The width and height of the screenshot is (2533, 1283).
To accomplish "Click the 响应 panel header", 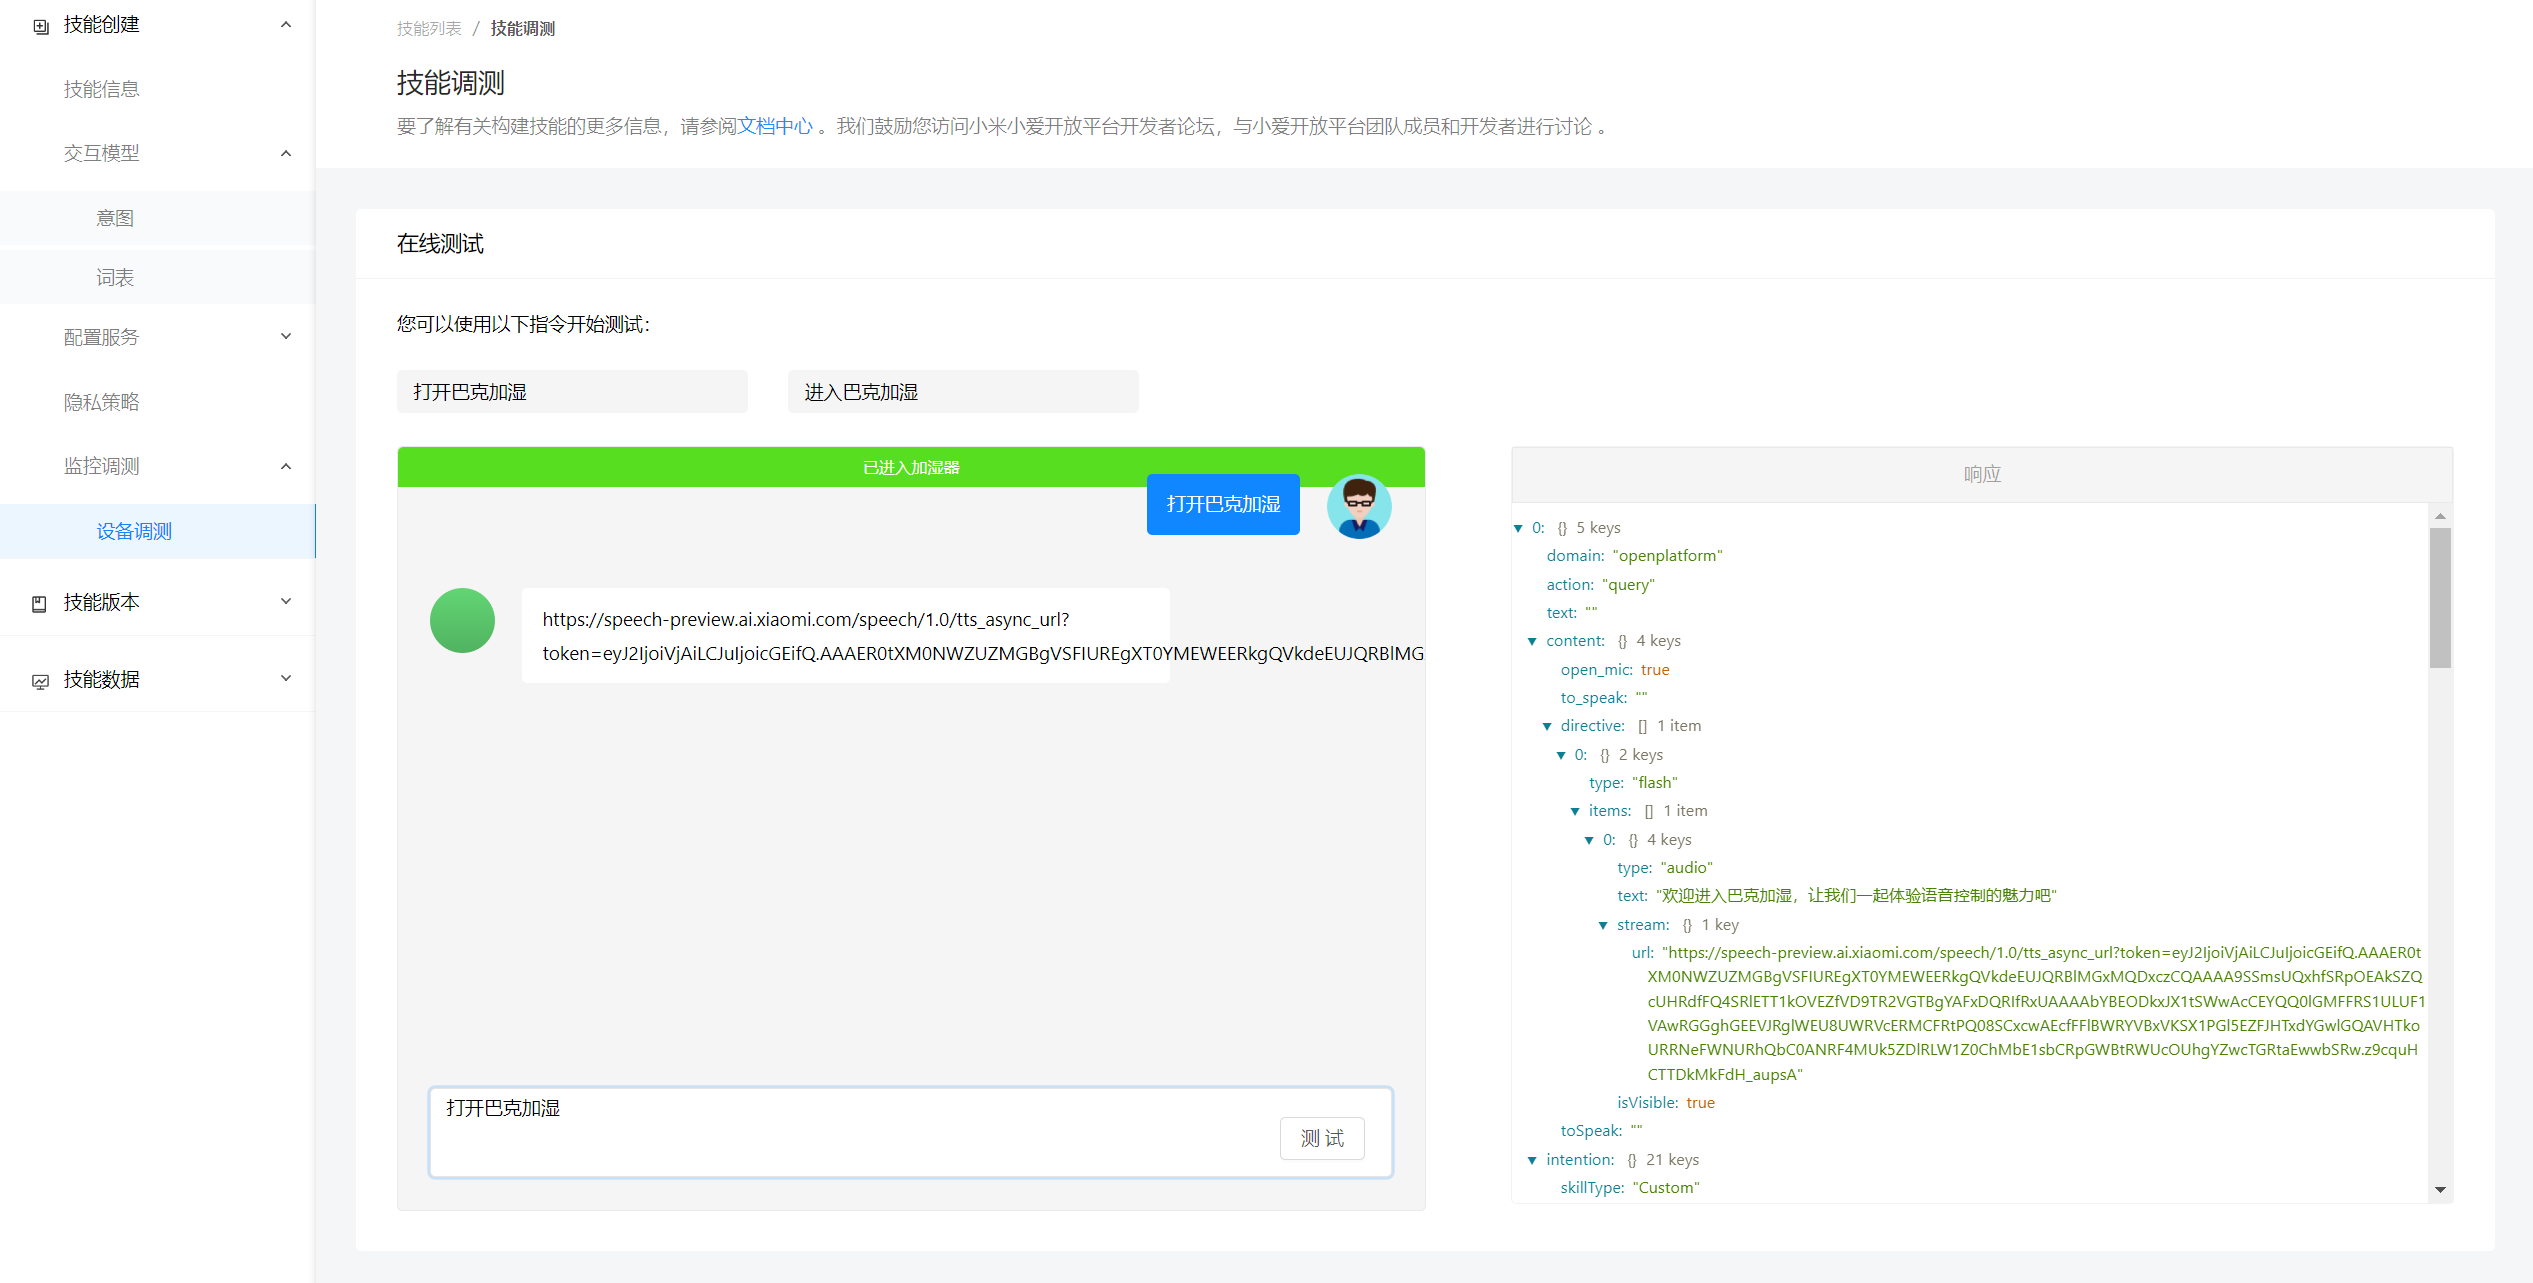I will pos(1982,474).
